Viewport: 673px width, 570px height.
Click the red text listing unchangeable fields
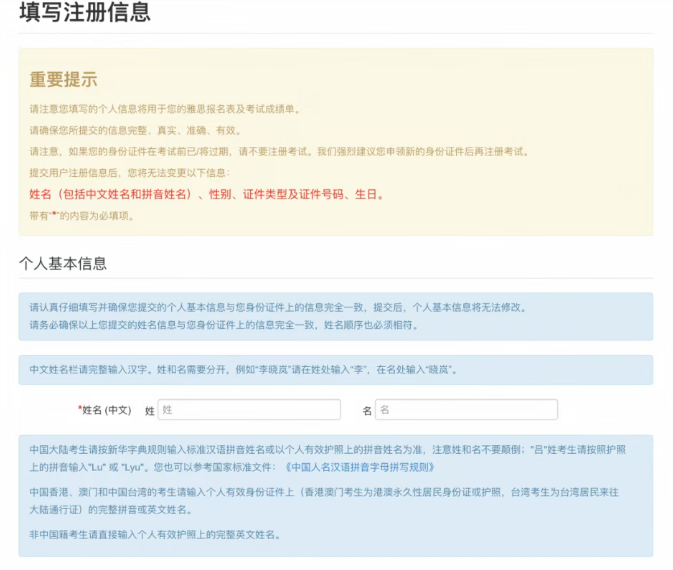(x=206, y=194)
